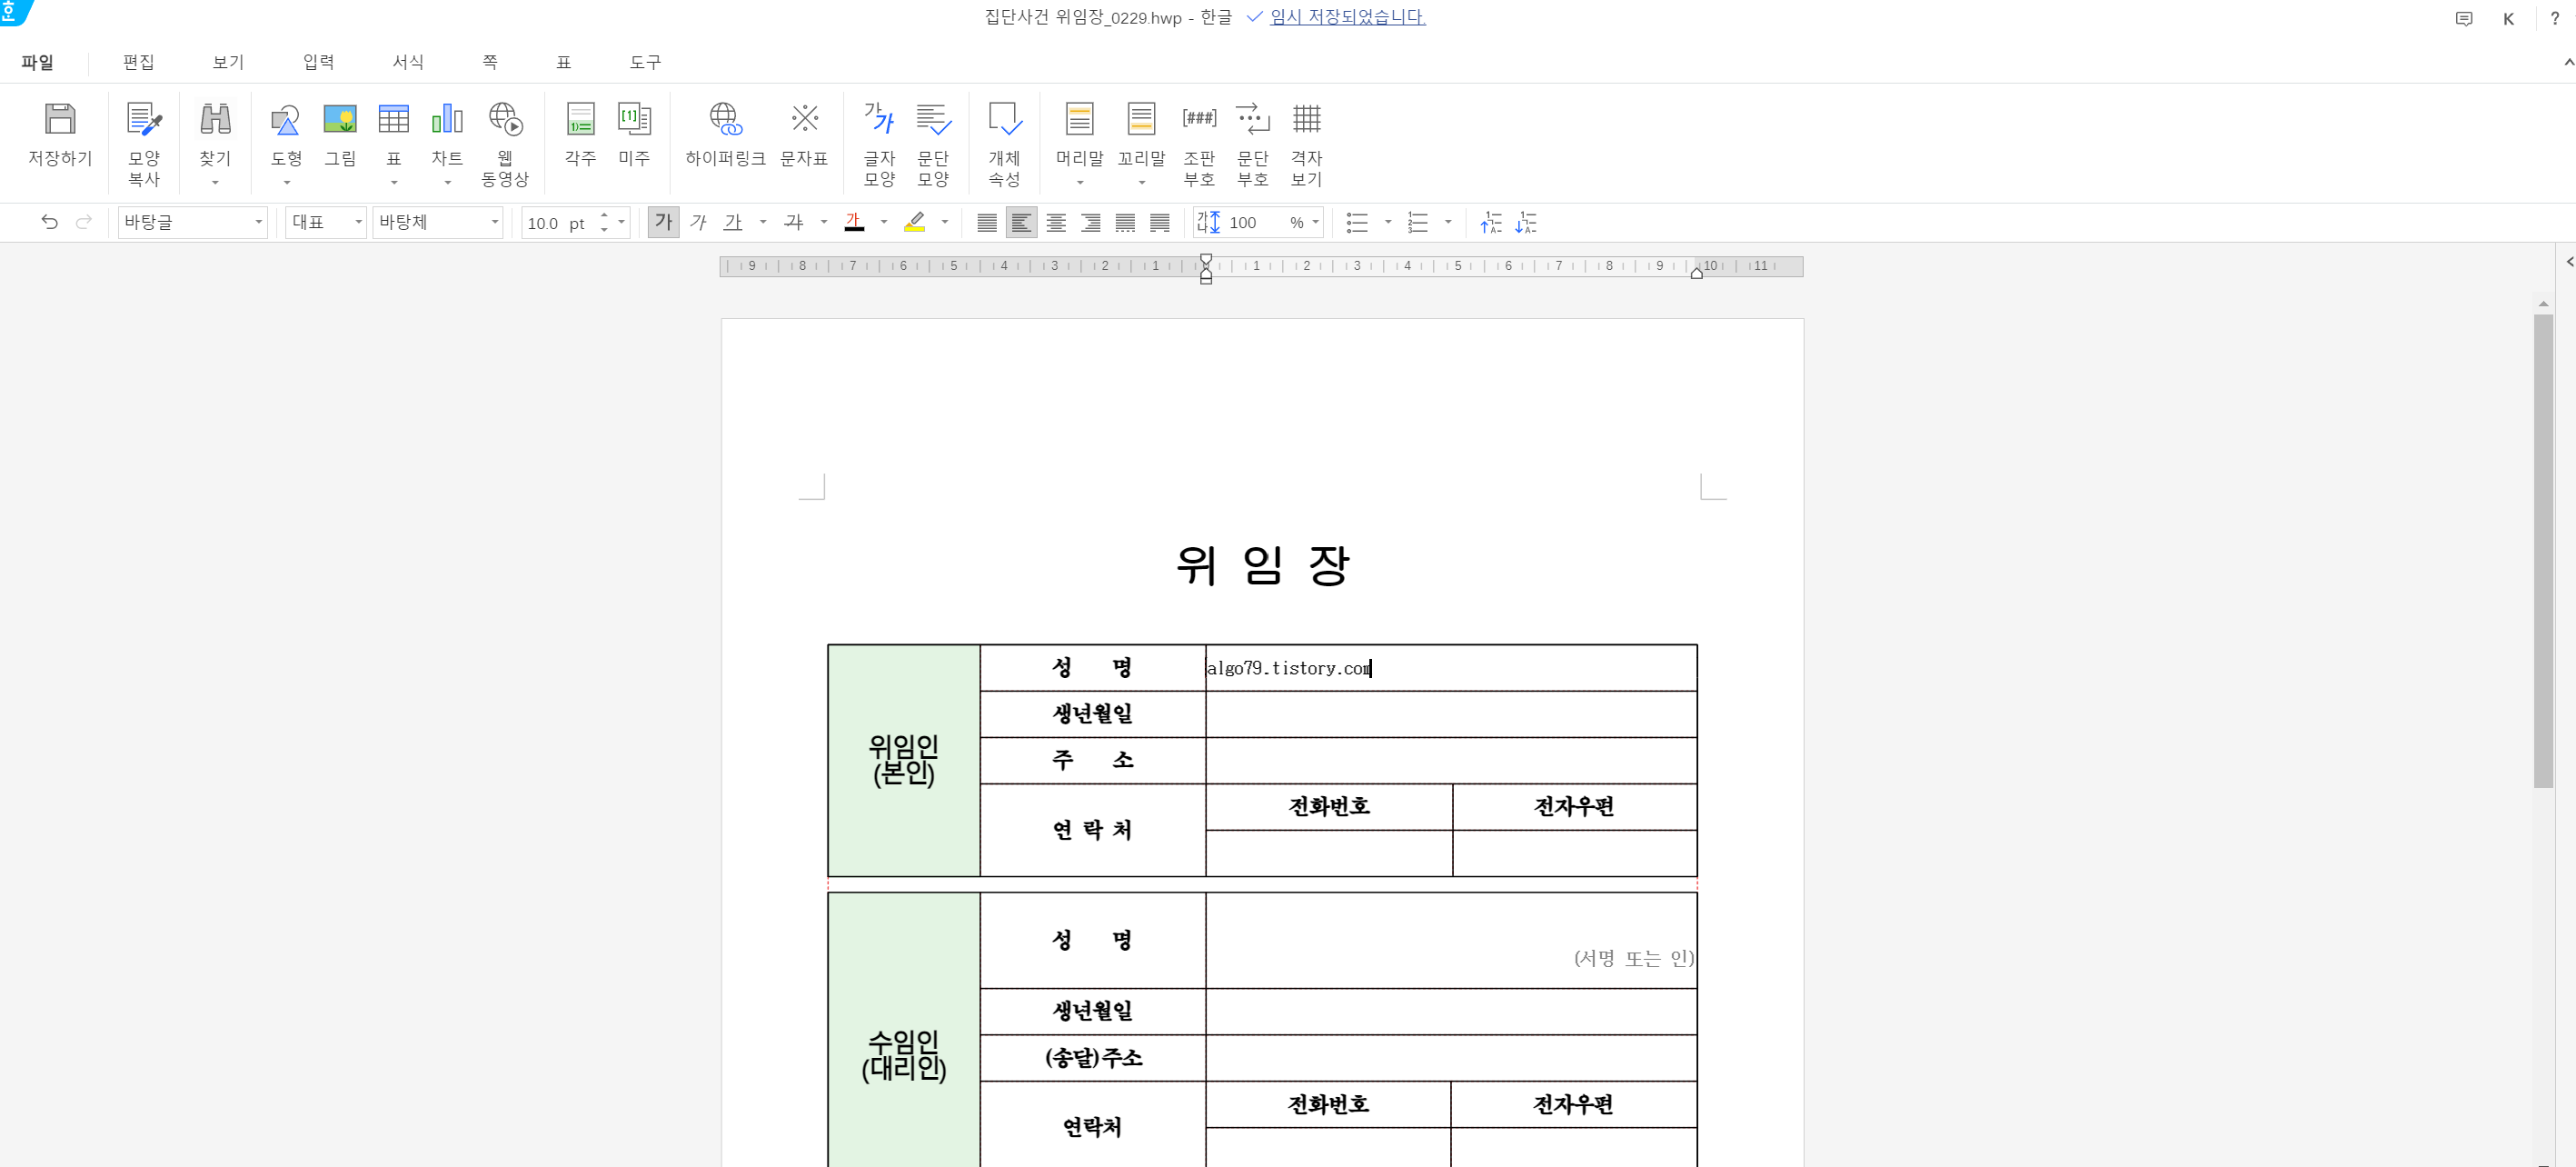The width and height of the screenshot is (2576, 1167).
Task: Open the 문자표 character map
Action: [804, 120]
